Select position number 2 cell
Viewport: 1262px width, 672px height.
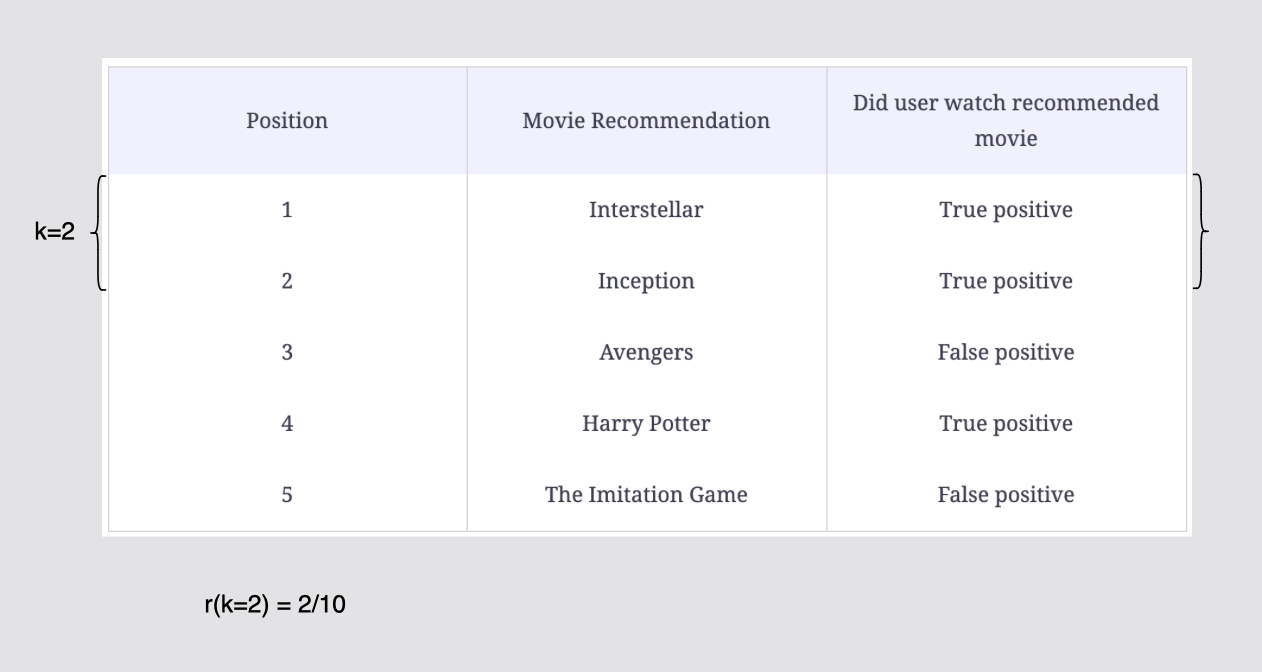pyautogui.click(x=287, y=281)
